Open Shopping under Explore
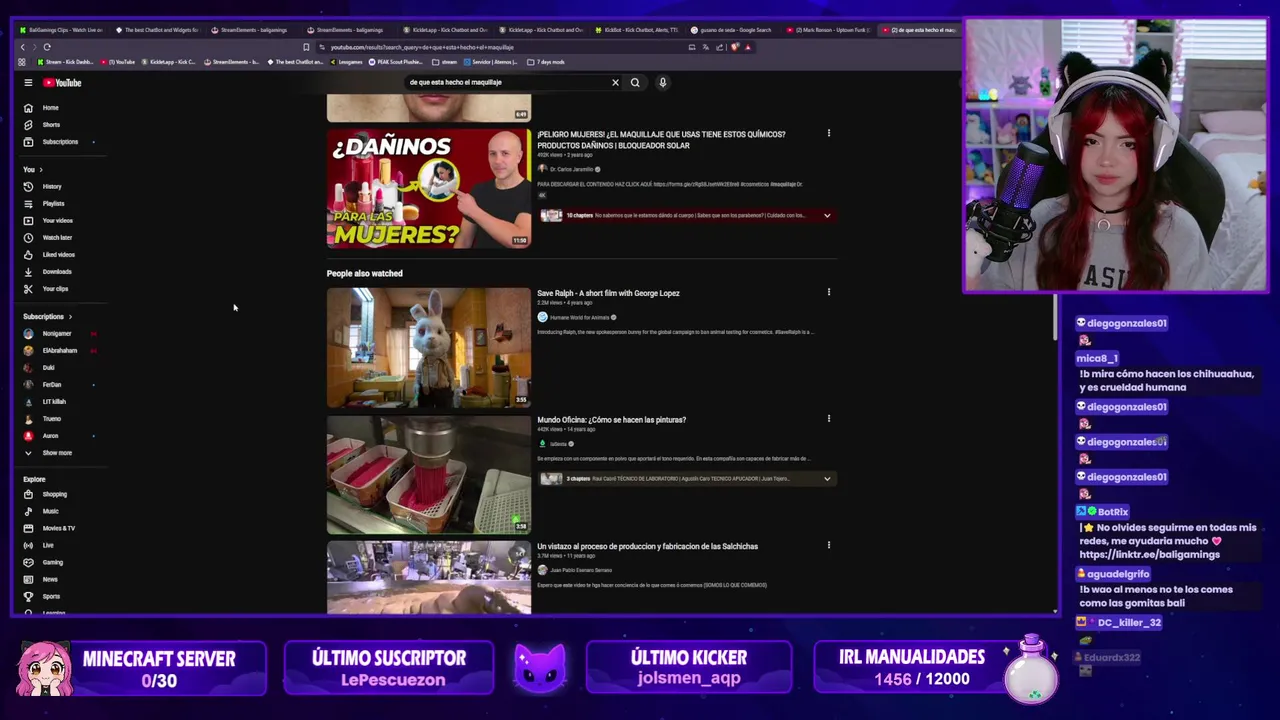The image size is (1280, 720). pyautogui.click(x=45, y=495)
